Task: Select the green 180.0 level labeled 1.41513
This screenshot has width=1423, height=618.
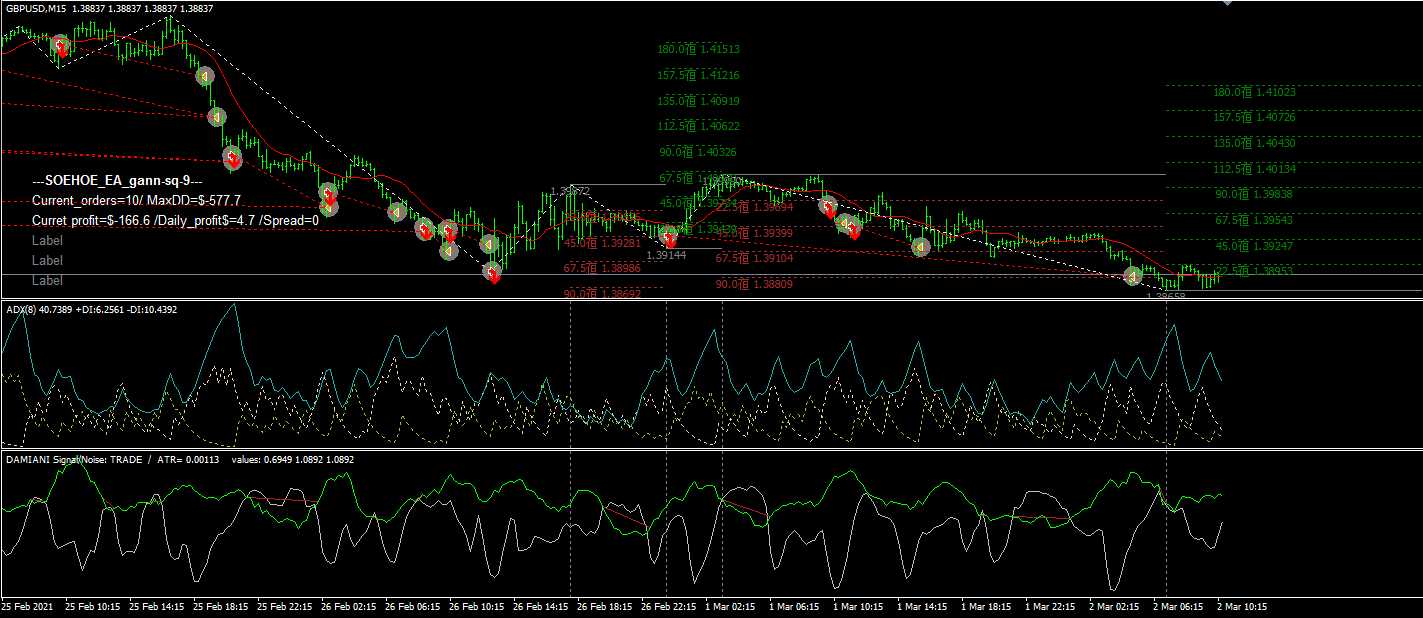Action: coord(698,49)
